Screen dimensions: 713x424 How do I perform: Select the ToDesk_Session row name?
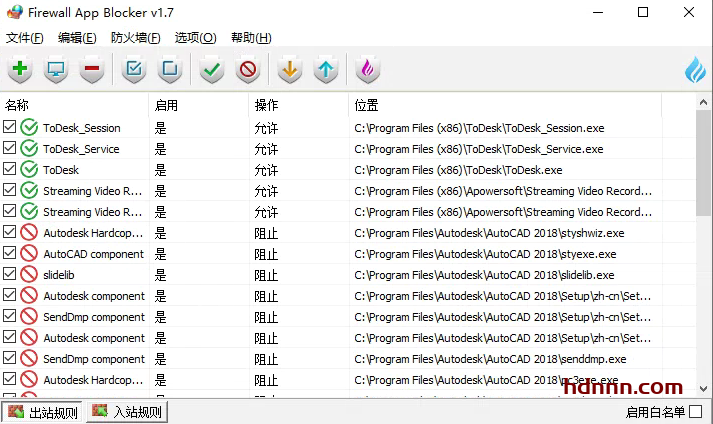click(x=82, y=128)
